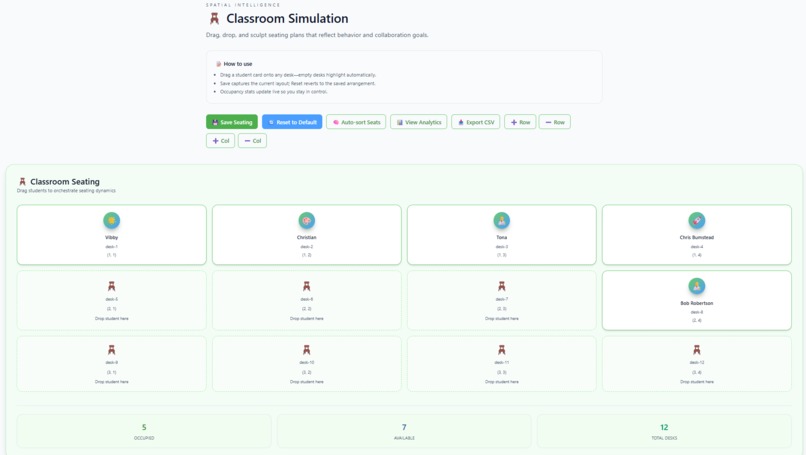Select the Tona student name

point(502,238)
